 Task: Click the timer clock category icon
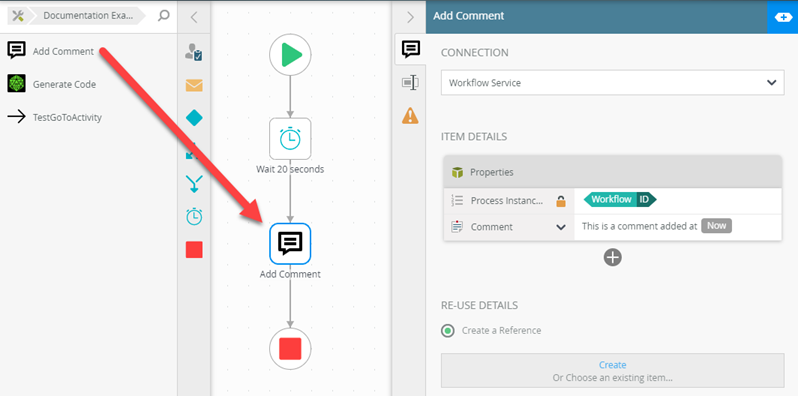point(194,216)
